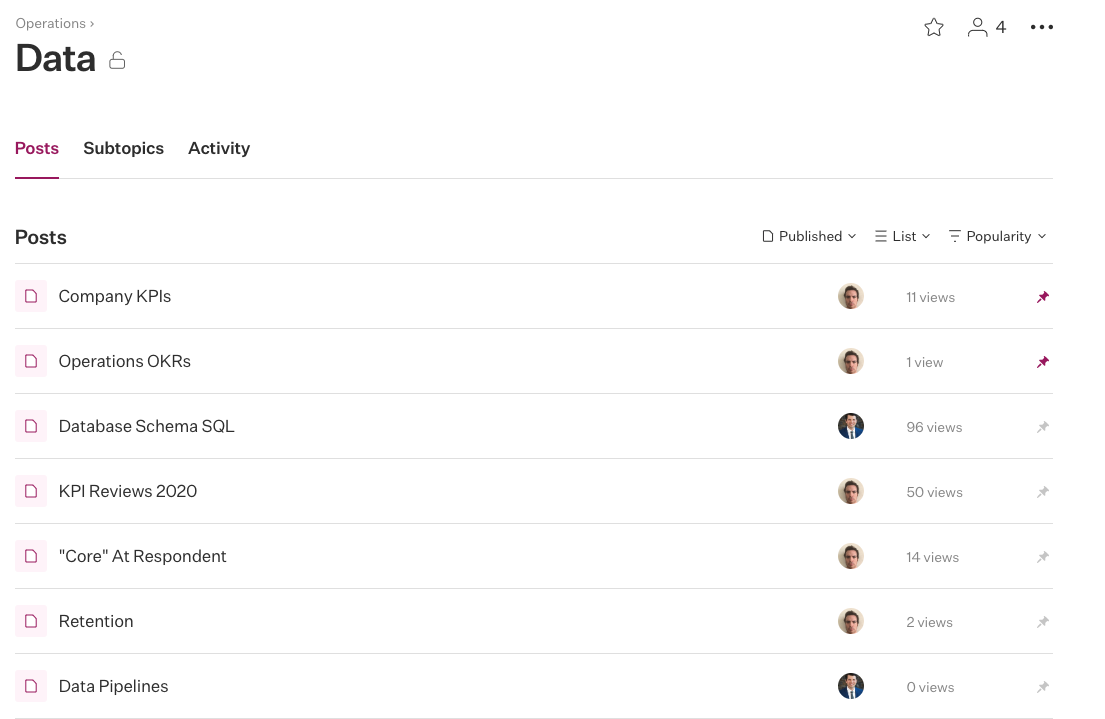This screenshot has width=1105, height=719.
Task: Click the document icon for Company KPIs
Action: click(31, 296)
